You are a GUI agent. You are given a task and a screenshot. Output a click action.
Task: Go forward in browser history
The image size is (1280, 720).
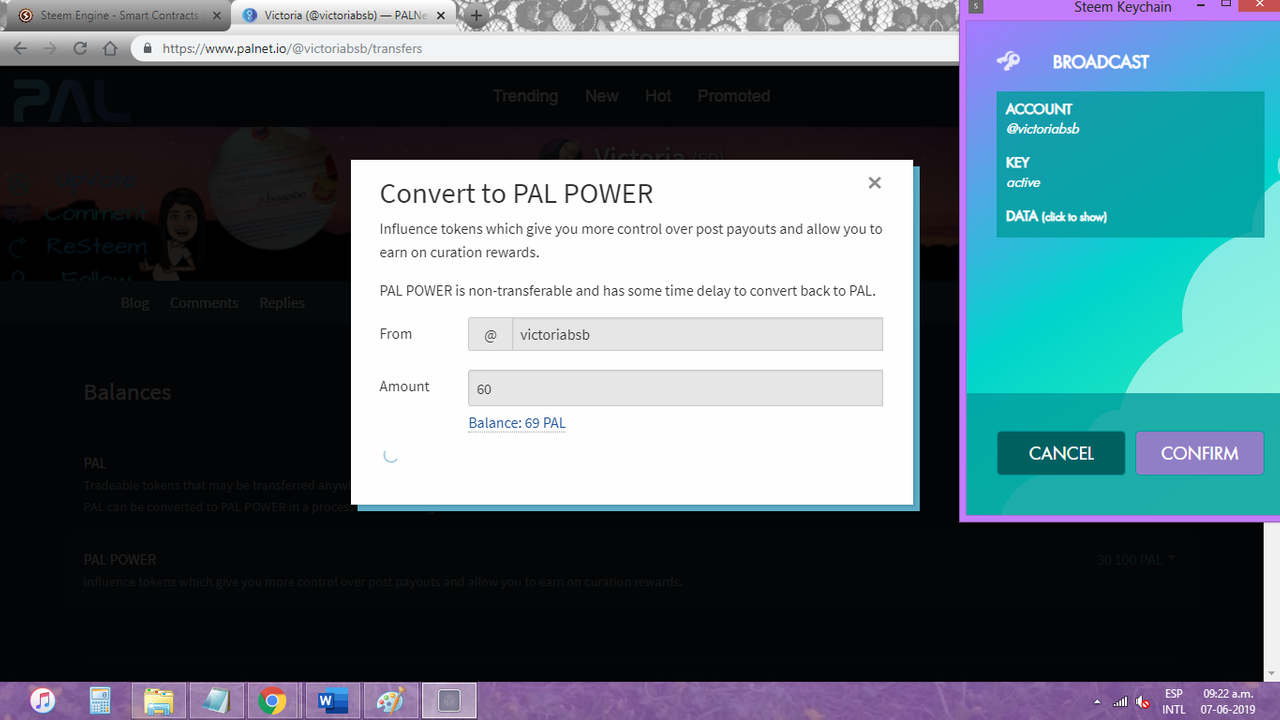(x=50, y=48)
